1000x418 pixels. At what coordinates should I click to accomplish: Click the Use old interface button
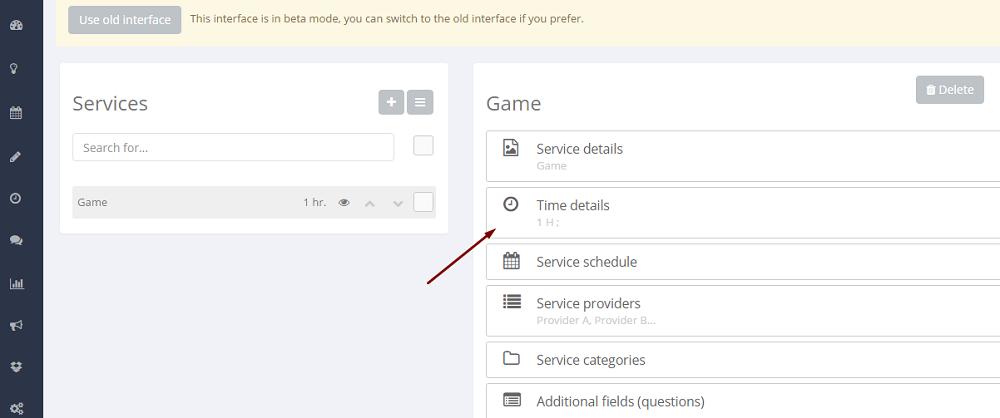tap(125, 19)
